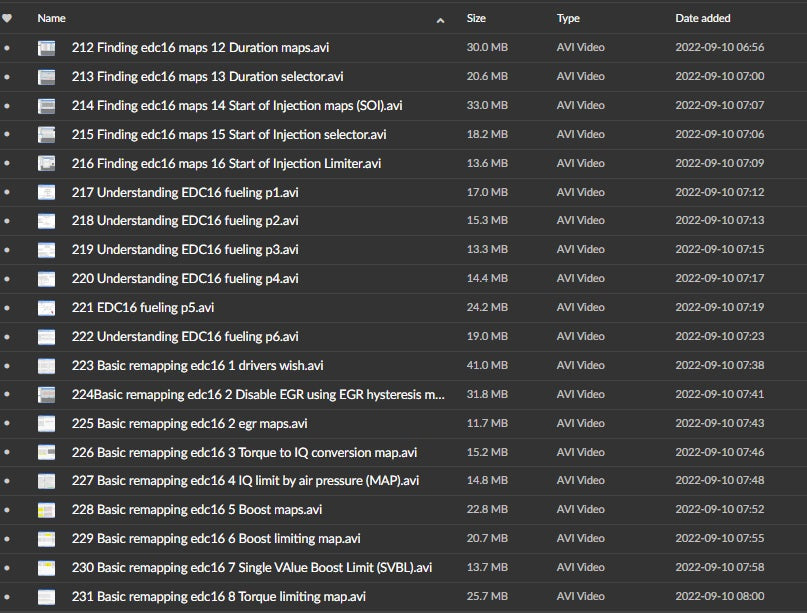Click the sort arrow in the Name column
This screenshot has width=807, height=613.
[441, 19]
